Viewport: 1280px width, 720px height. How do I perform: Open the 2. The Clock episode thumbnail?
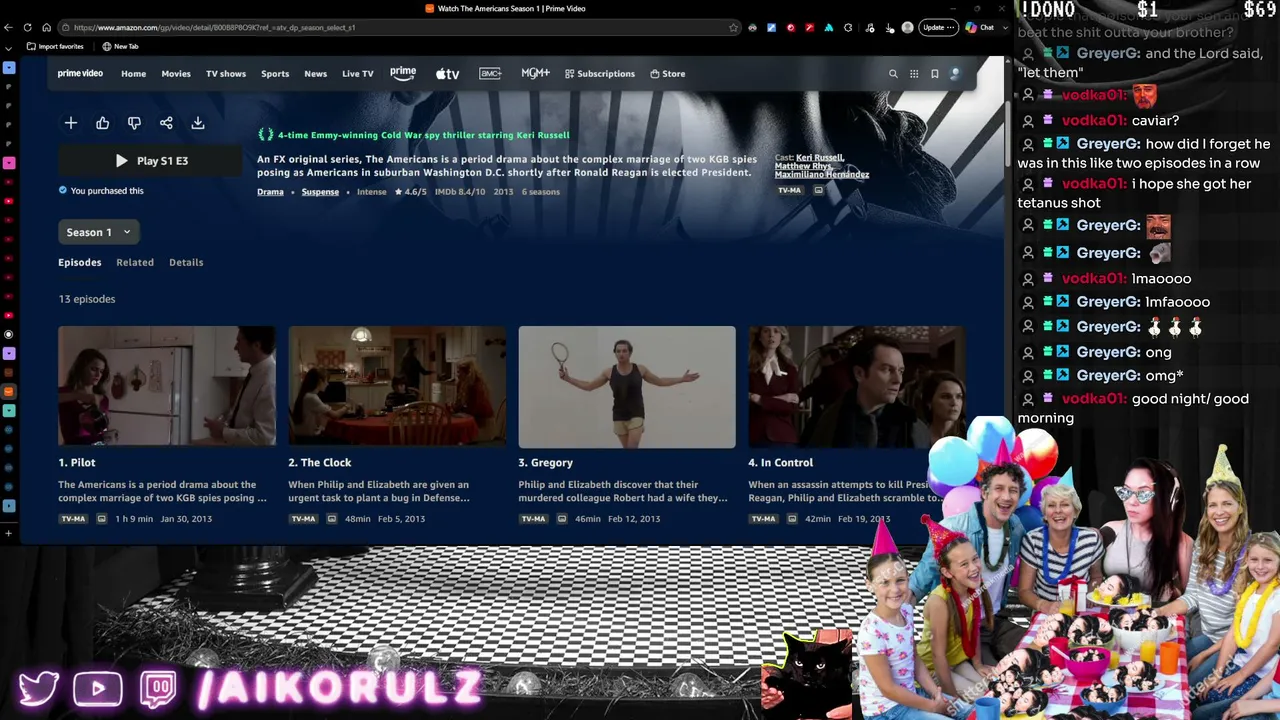397,386
